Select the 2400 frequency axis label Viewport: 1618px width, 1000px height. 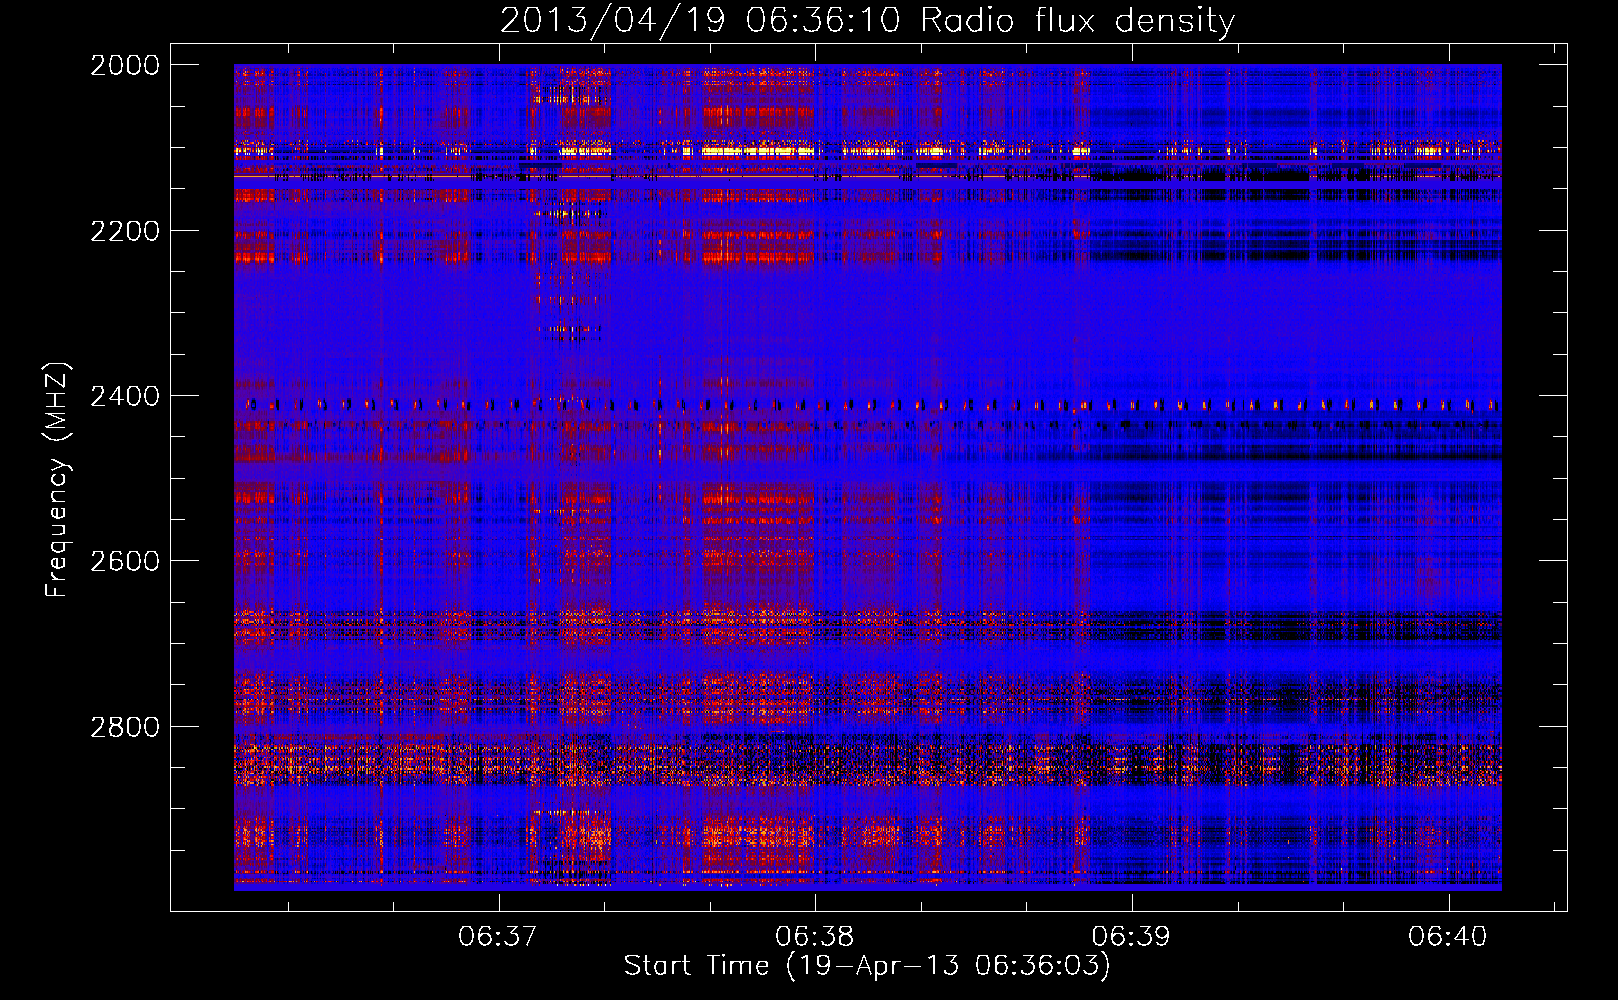[125, 397]
